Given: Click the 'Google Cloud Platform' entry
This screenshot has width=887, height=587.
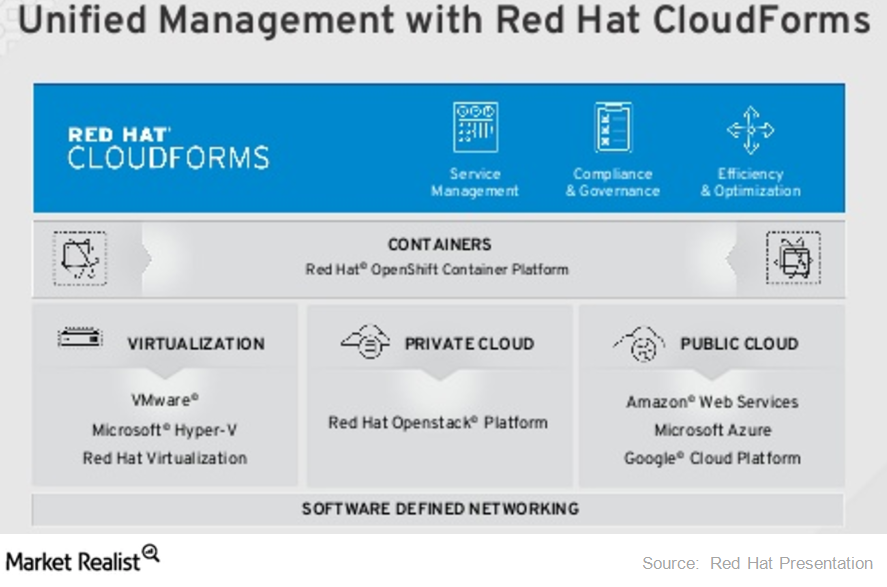Looking at the screenshot, I should (712, 458).
